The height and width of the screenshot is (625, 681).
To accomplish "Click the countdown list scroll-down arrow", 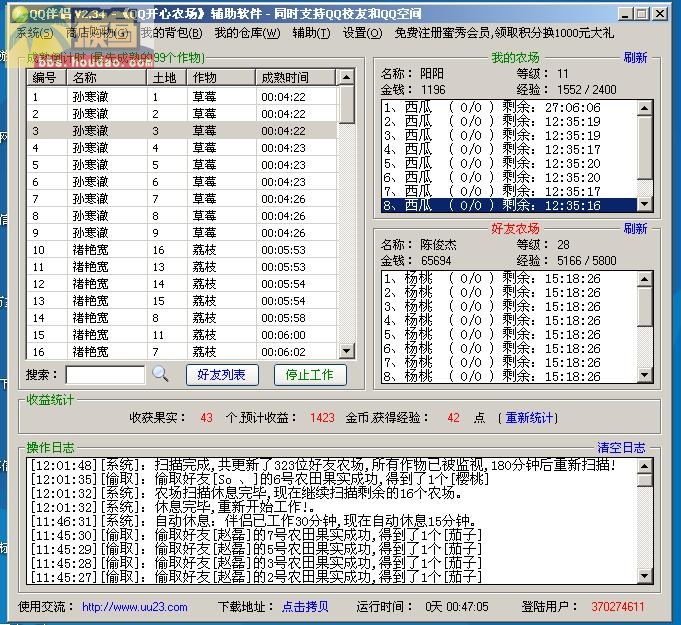I will pyautogui.click(x=346, y=351).
